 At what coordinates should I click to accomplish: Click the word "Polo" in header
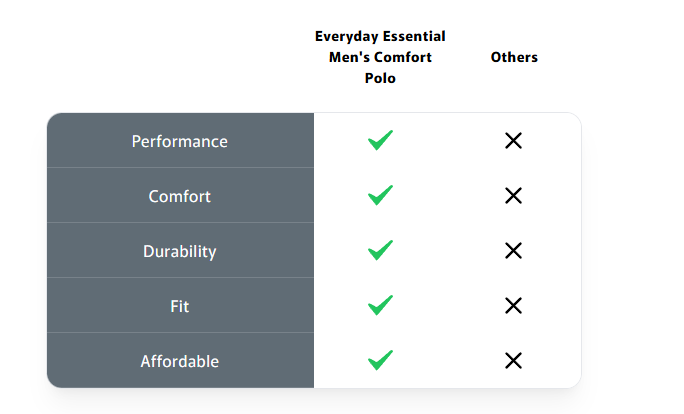coord(380,78)
